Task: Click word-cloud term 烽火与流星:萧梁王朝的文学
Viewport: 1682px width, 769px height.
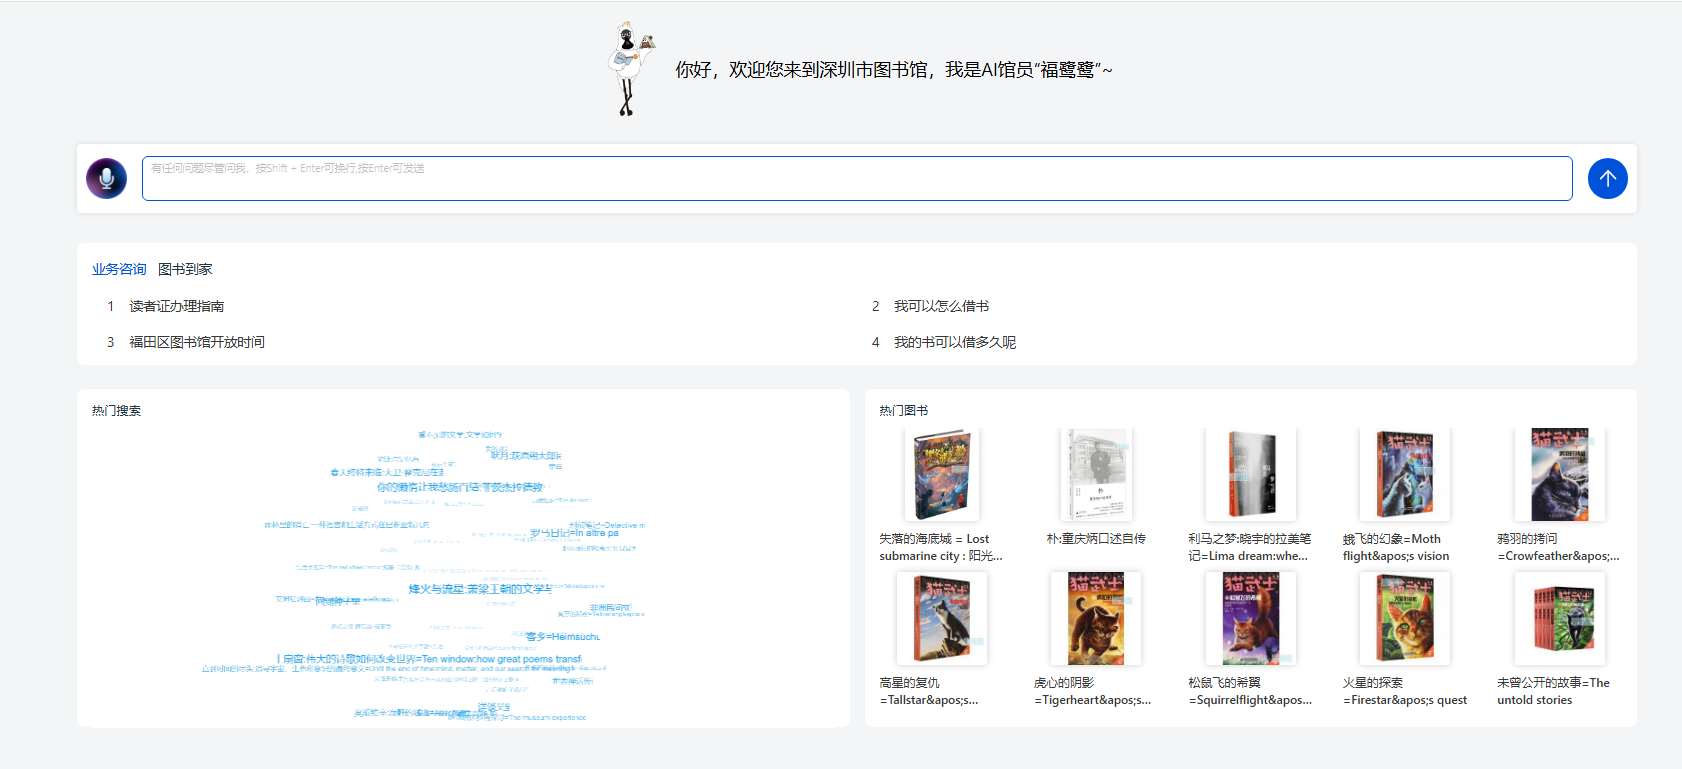Action: [480, 589]
